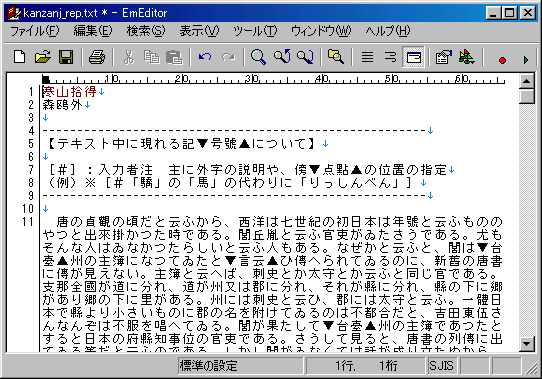This screenshot has height=379, width=542.
Task: Open Find with the magnifier icon
Action: pos(258,57)
